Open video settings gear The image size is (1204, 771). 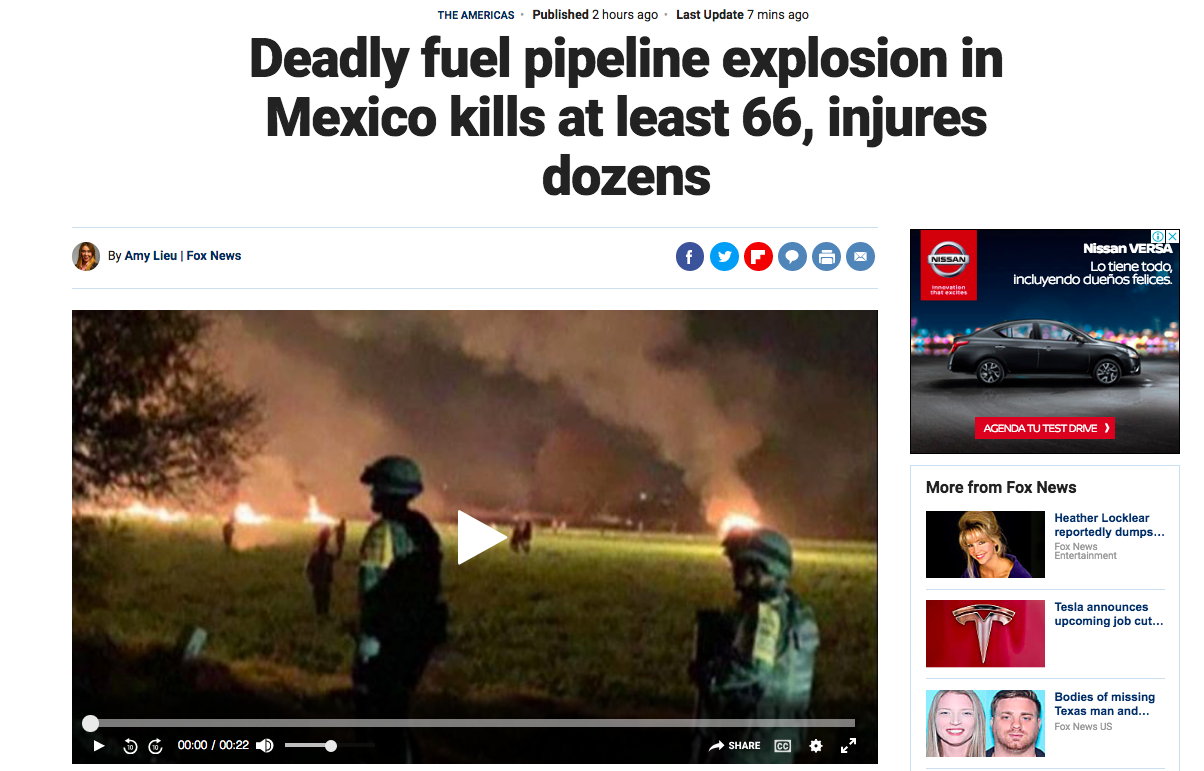(x=816, y=746)
